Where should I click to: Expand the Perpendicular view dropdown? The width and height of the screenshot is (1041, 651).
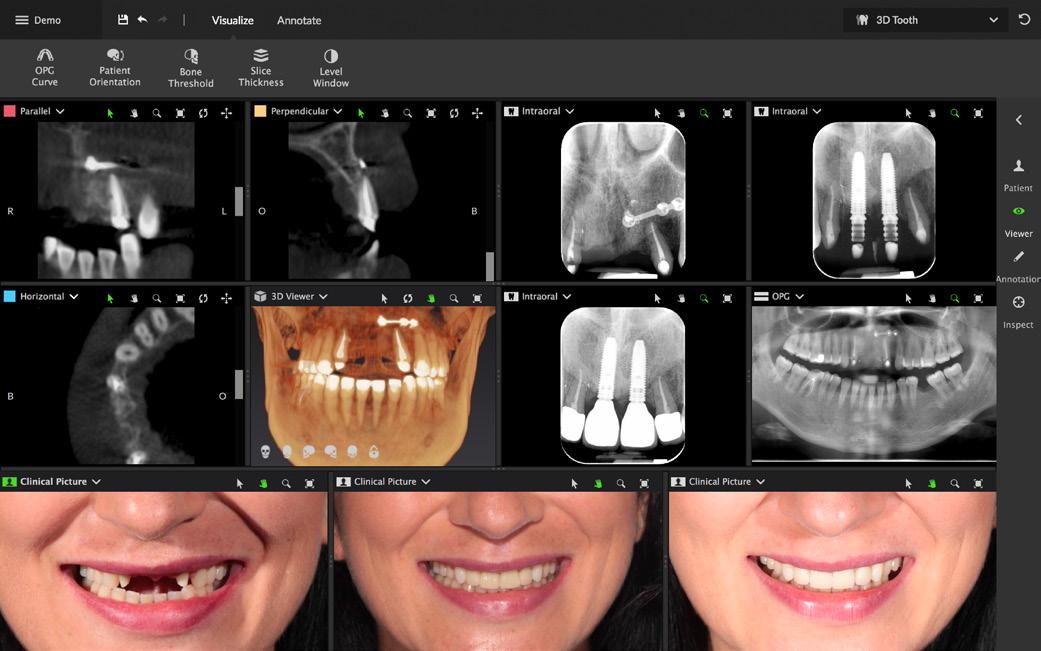[x=337, y=111]
